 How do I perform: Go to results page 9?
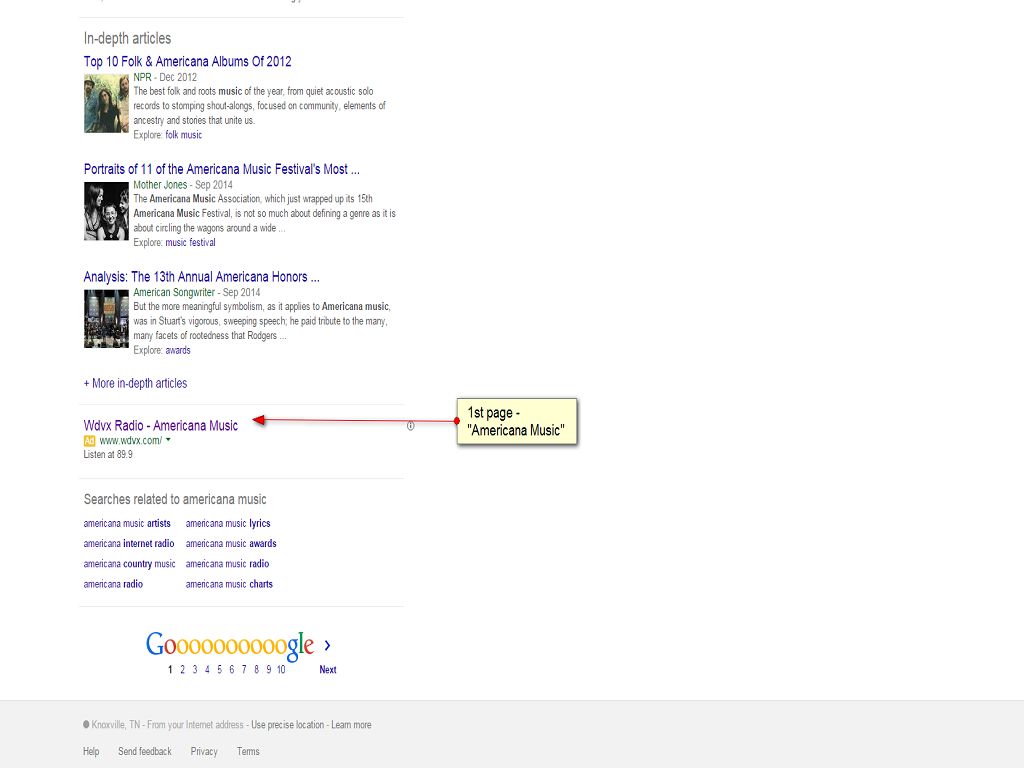268,669
